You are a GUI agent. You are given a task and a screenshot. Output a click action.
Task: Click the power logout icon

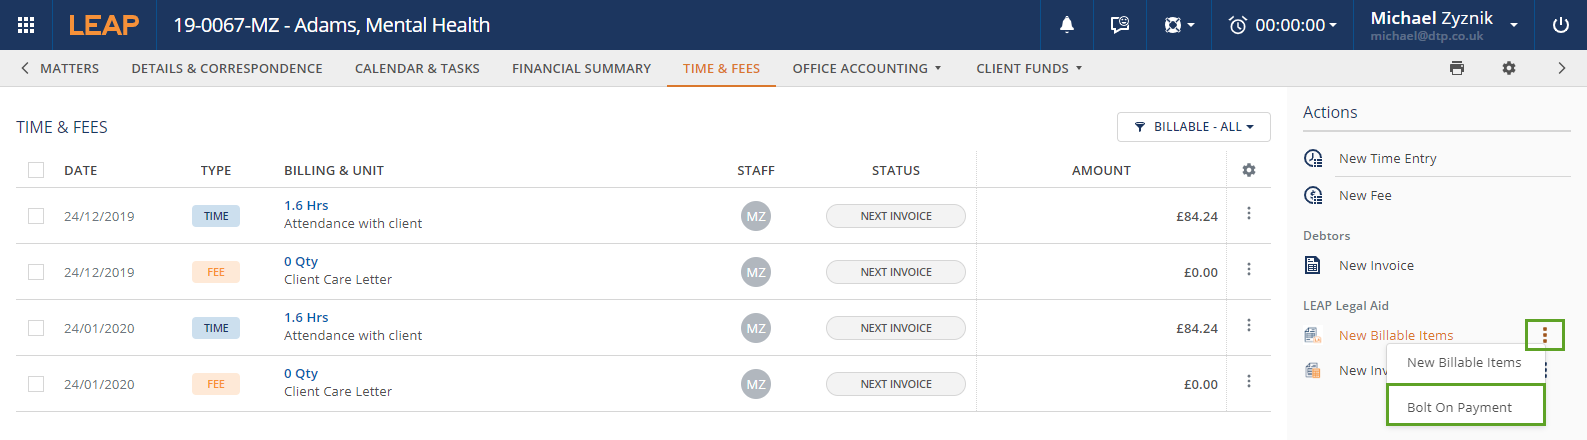click(x=1560, y=25)
